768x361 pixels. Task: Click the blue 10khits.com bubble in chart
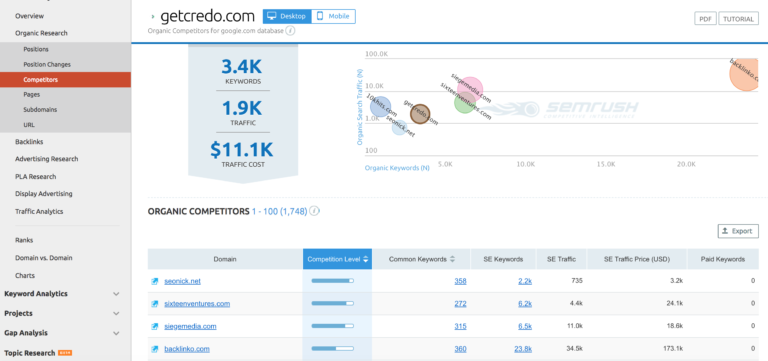point(381,106)
